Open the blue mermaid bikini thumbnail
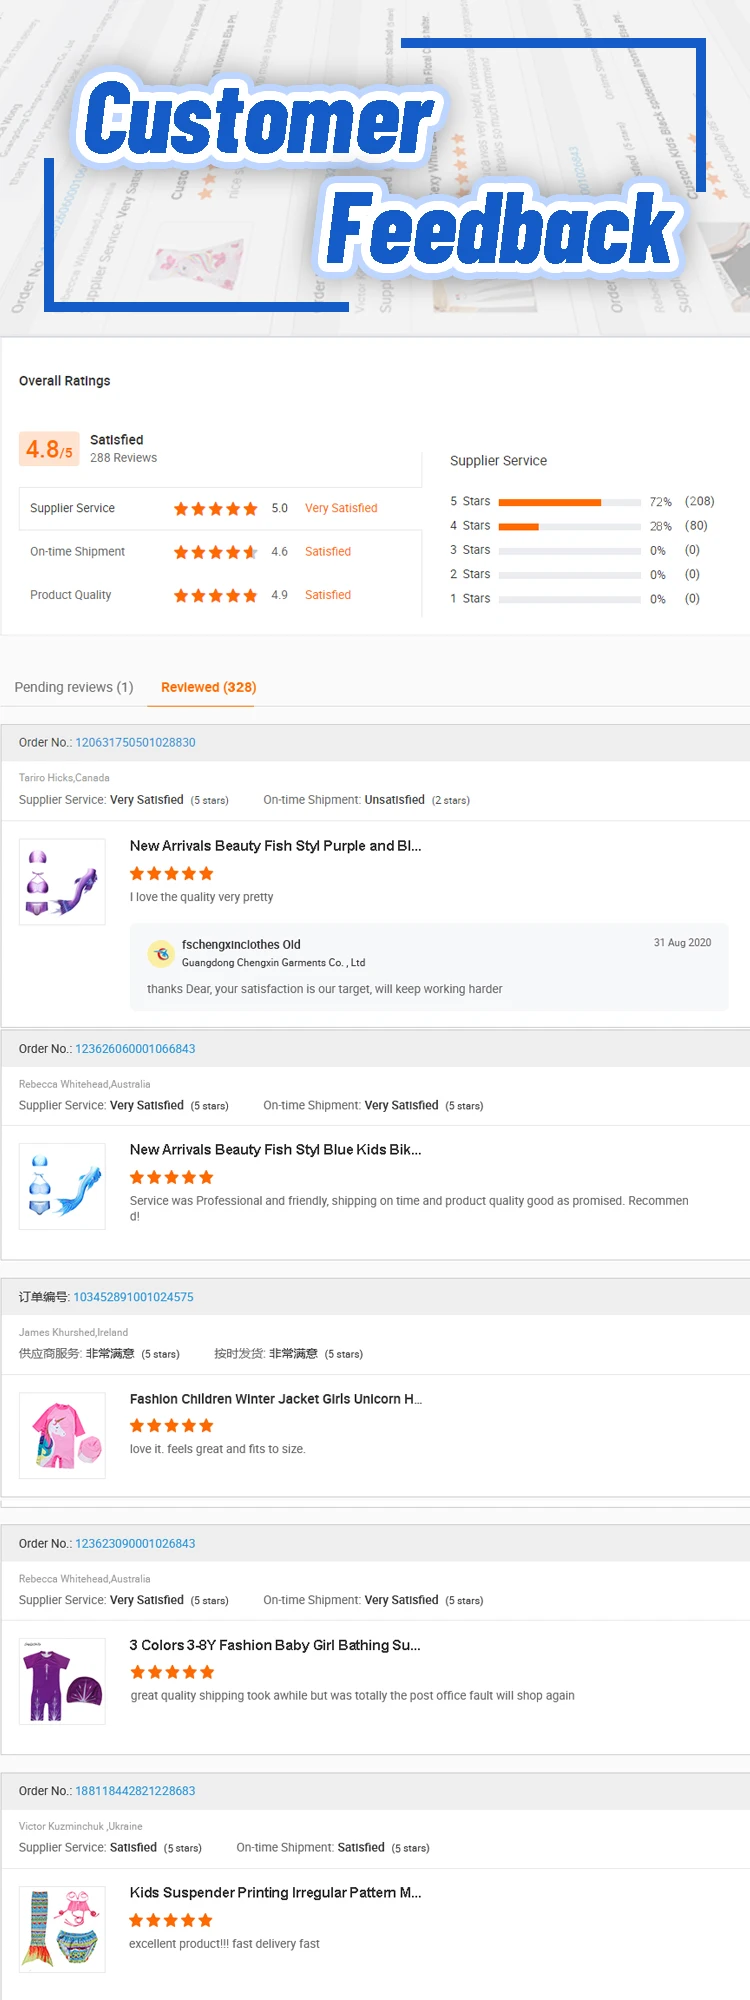Image resolution: width=750 pixels, height=2000 pixels. 62,1186
